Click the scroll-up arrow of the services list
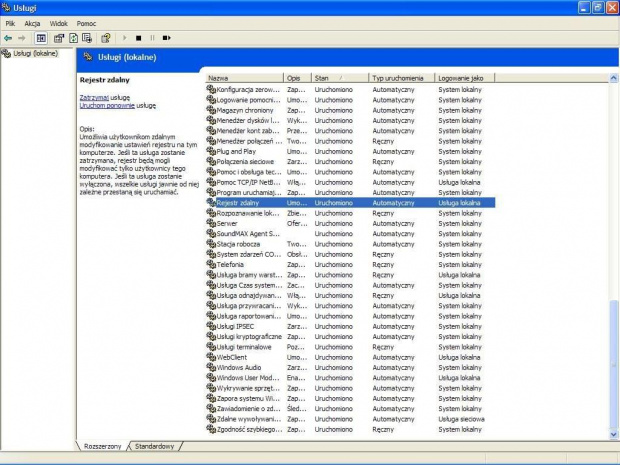 click(614, 77)
